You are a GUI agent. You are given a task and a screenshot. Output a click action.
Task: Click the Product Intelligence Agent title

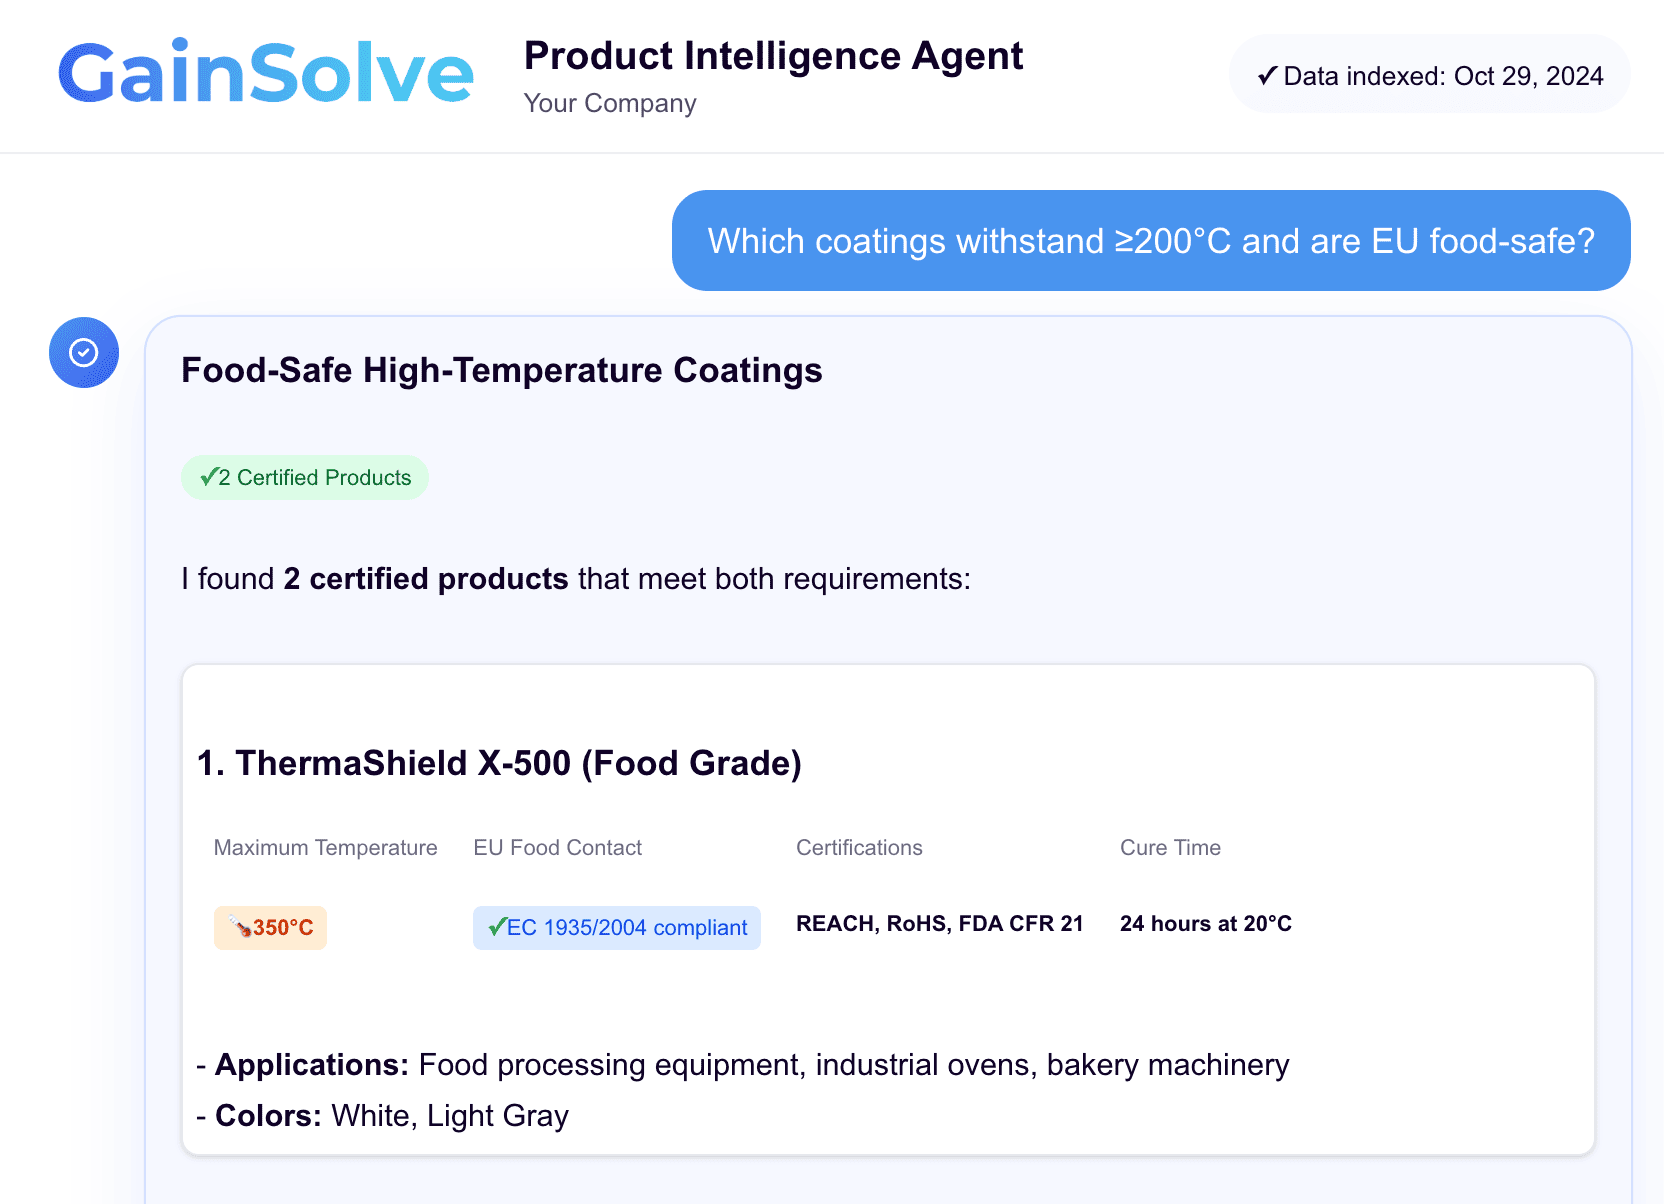click(773, 56)
